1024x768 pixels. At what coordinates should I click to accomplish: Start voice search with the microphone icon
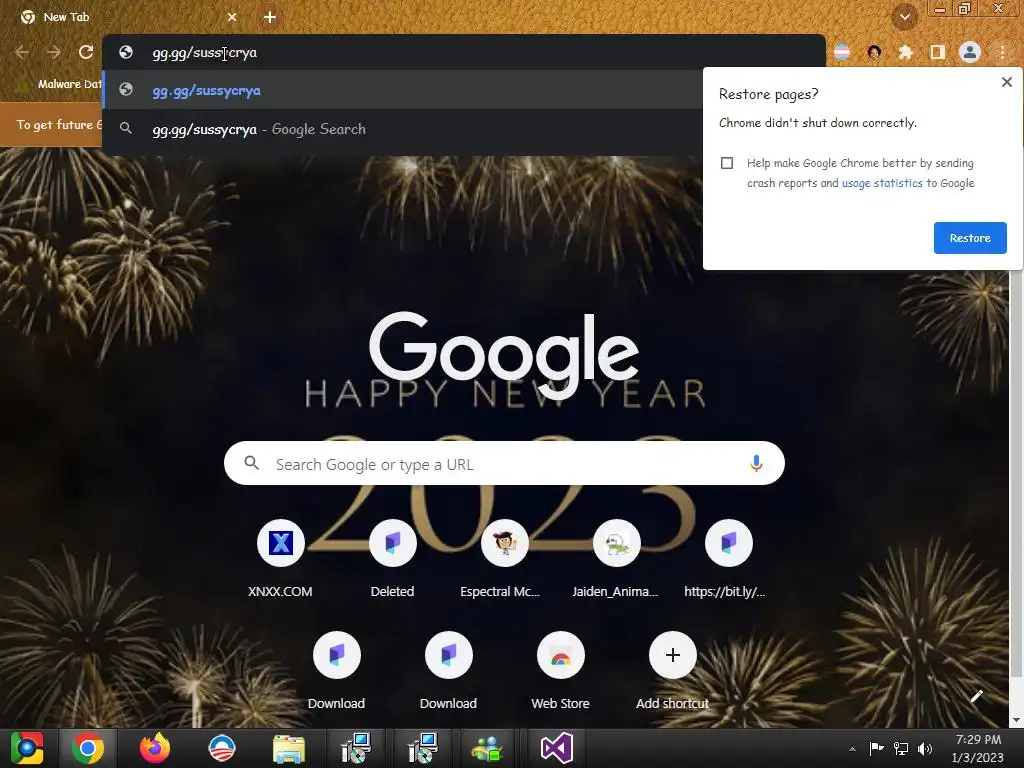tap(756, 463)
